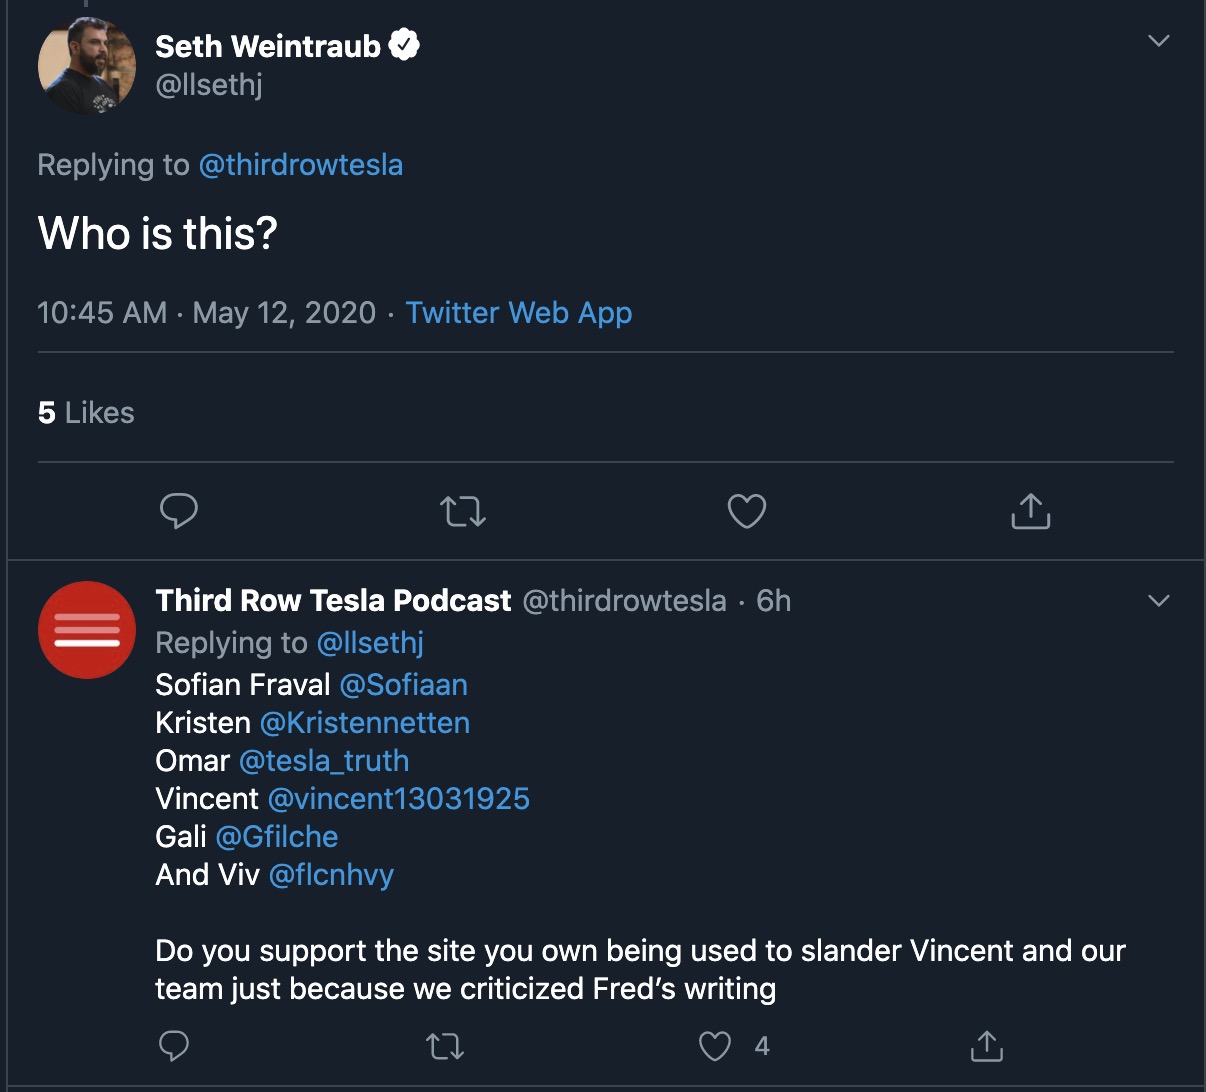Open @vincent13031925 profile mention
The height and width of the screenshot is (1092, 1206).
[x=398, y=799]
